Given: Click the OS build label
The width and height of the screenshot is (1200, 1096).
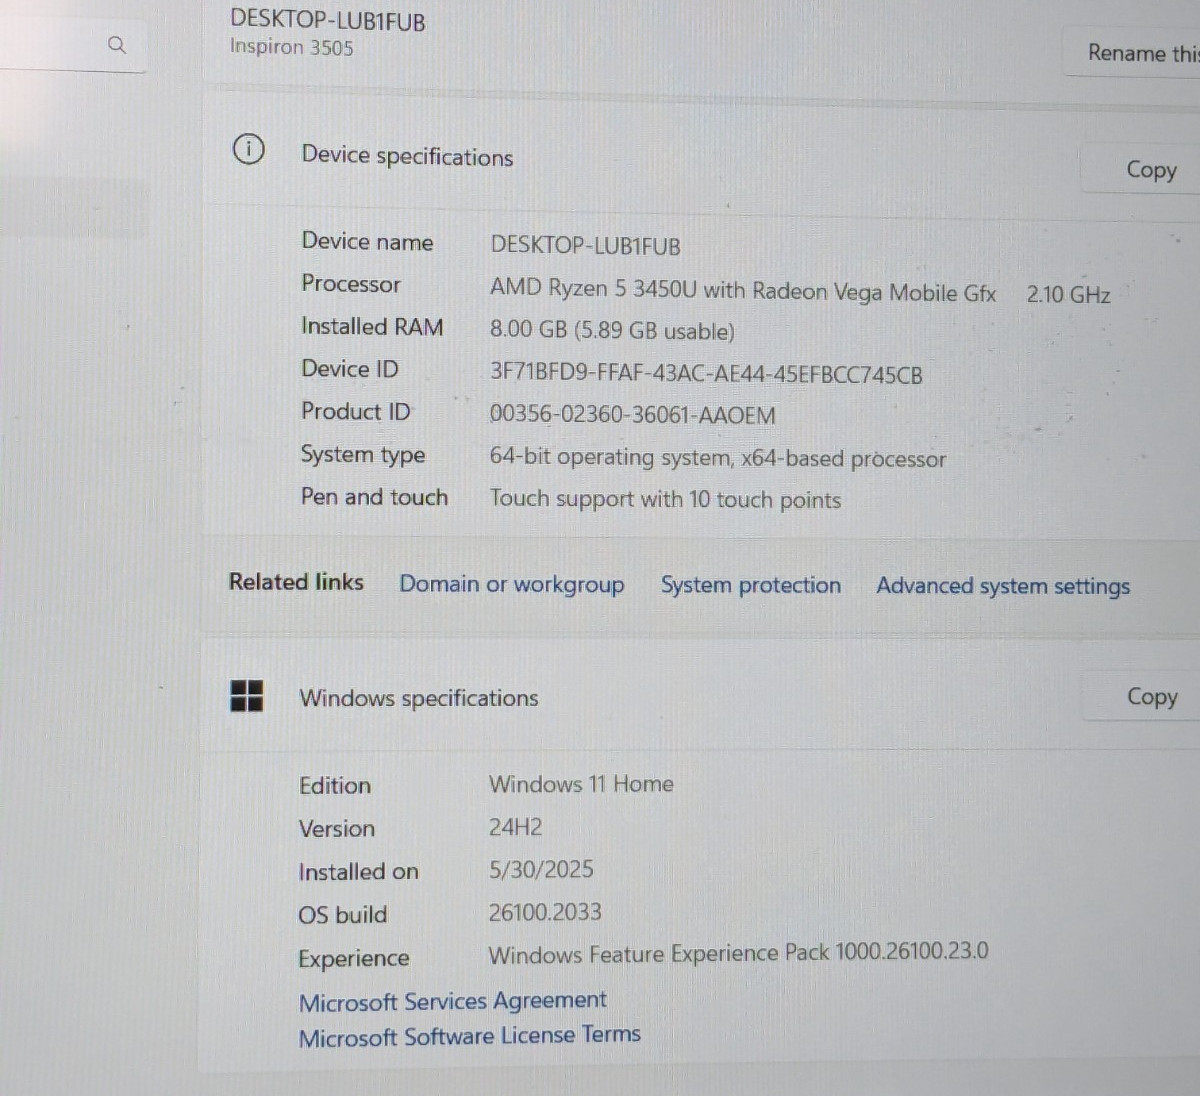Looking at the screenshot, I should (343, 915).
